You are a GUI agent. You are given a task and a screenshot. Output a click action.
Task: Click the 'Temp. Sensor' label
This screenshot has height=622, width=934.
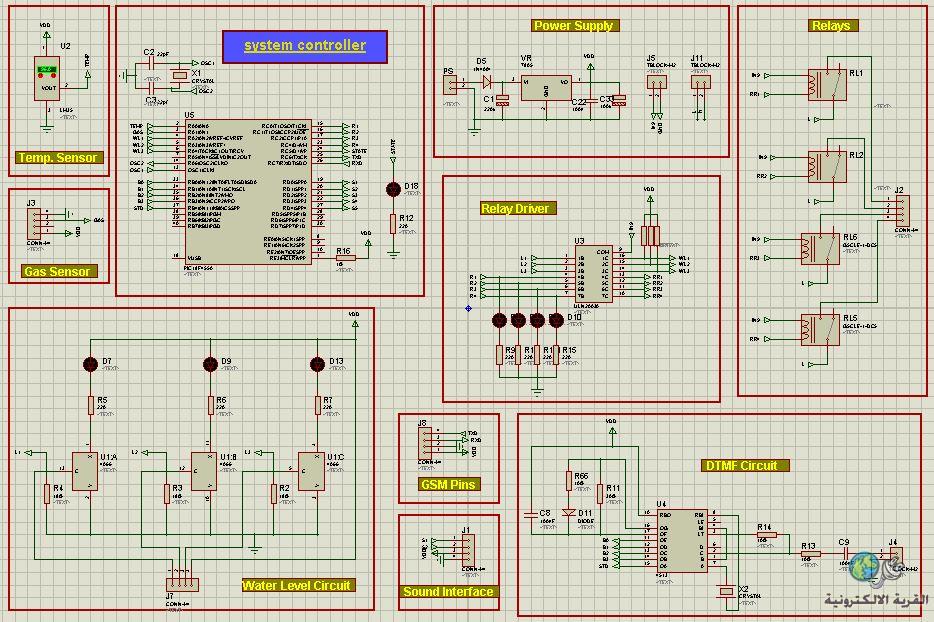coord(58,158)
